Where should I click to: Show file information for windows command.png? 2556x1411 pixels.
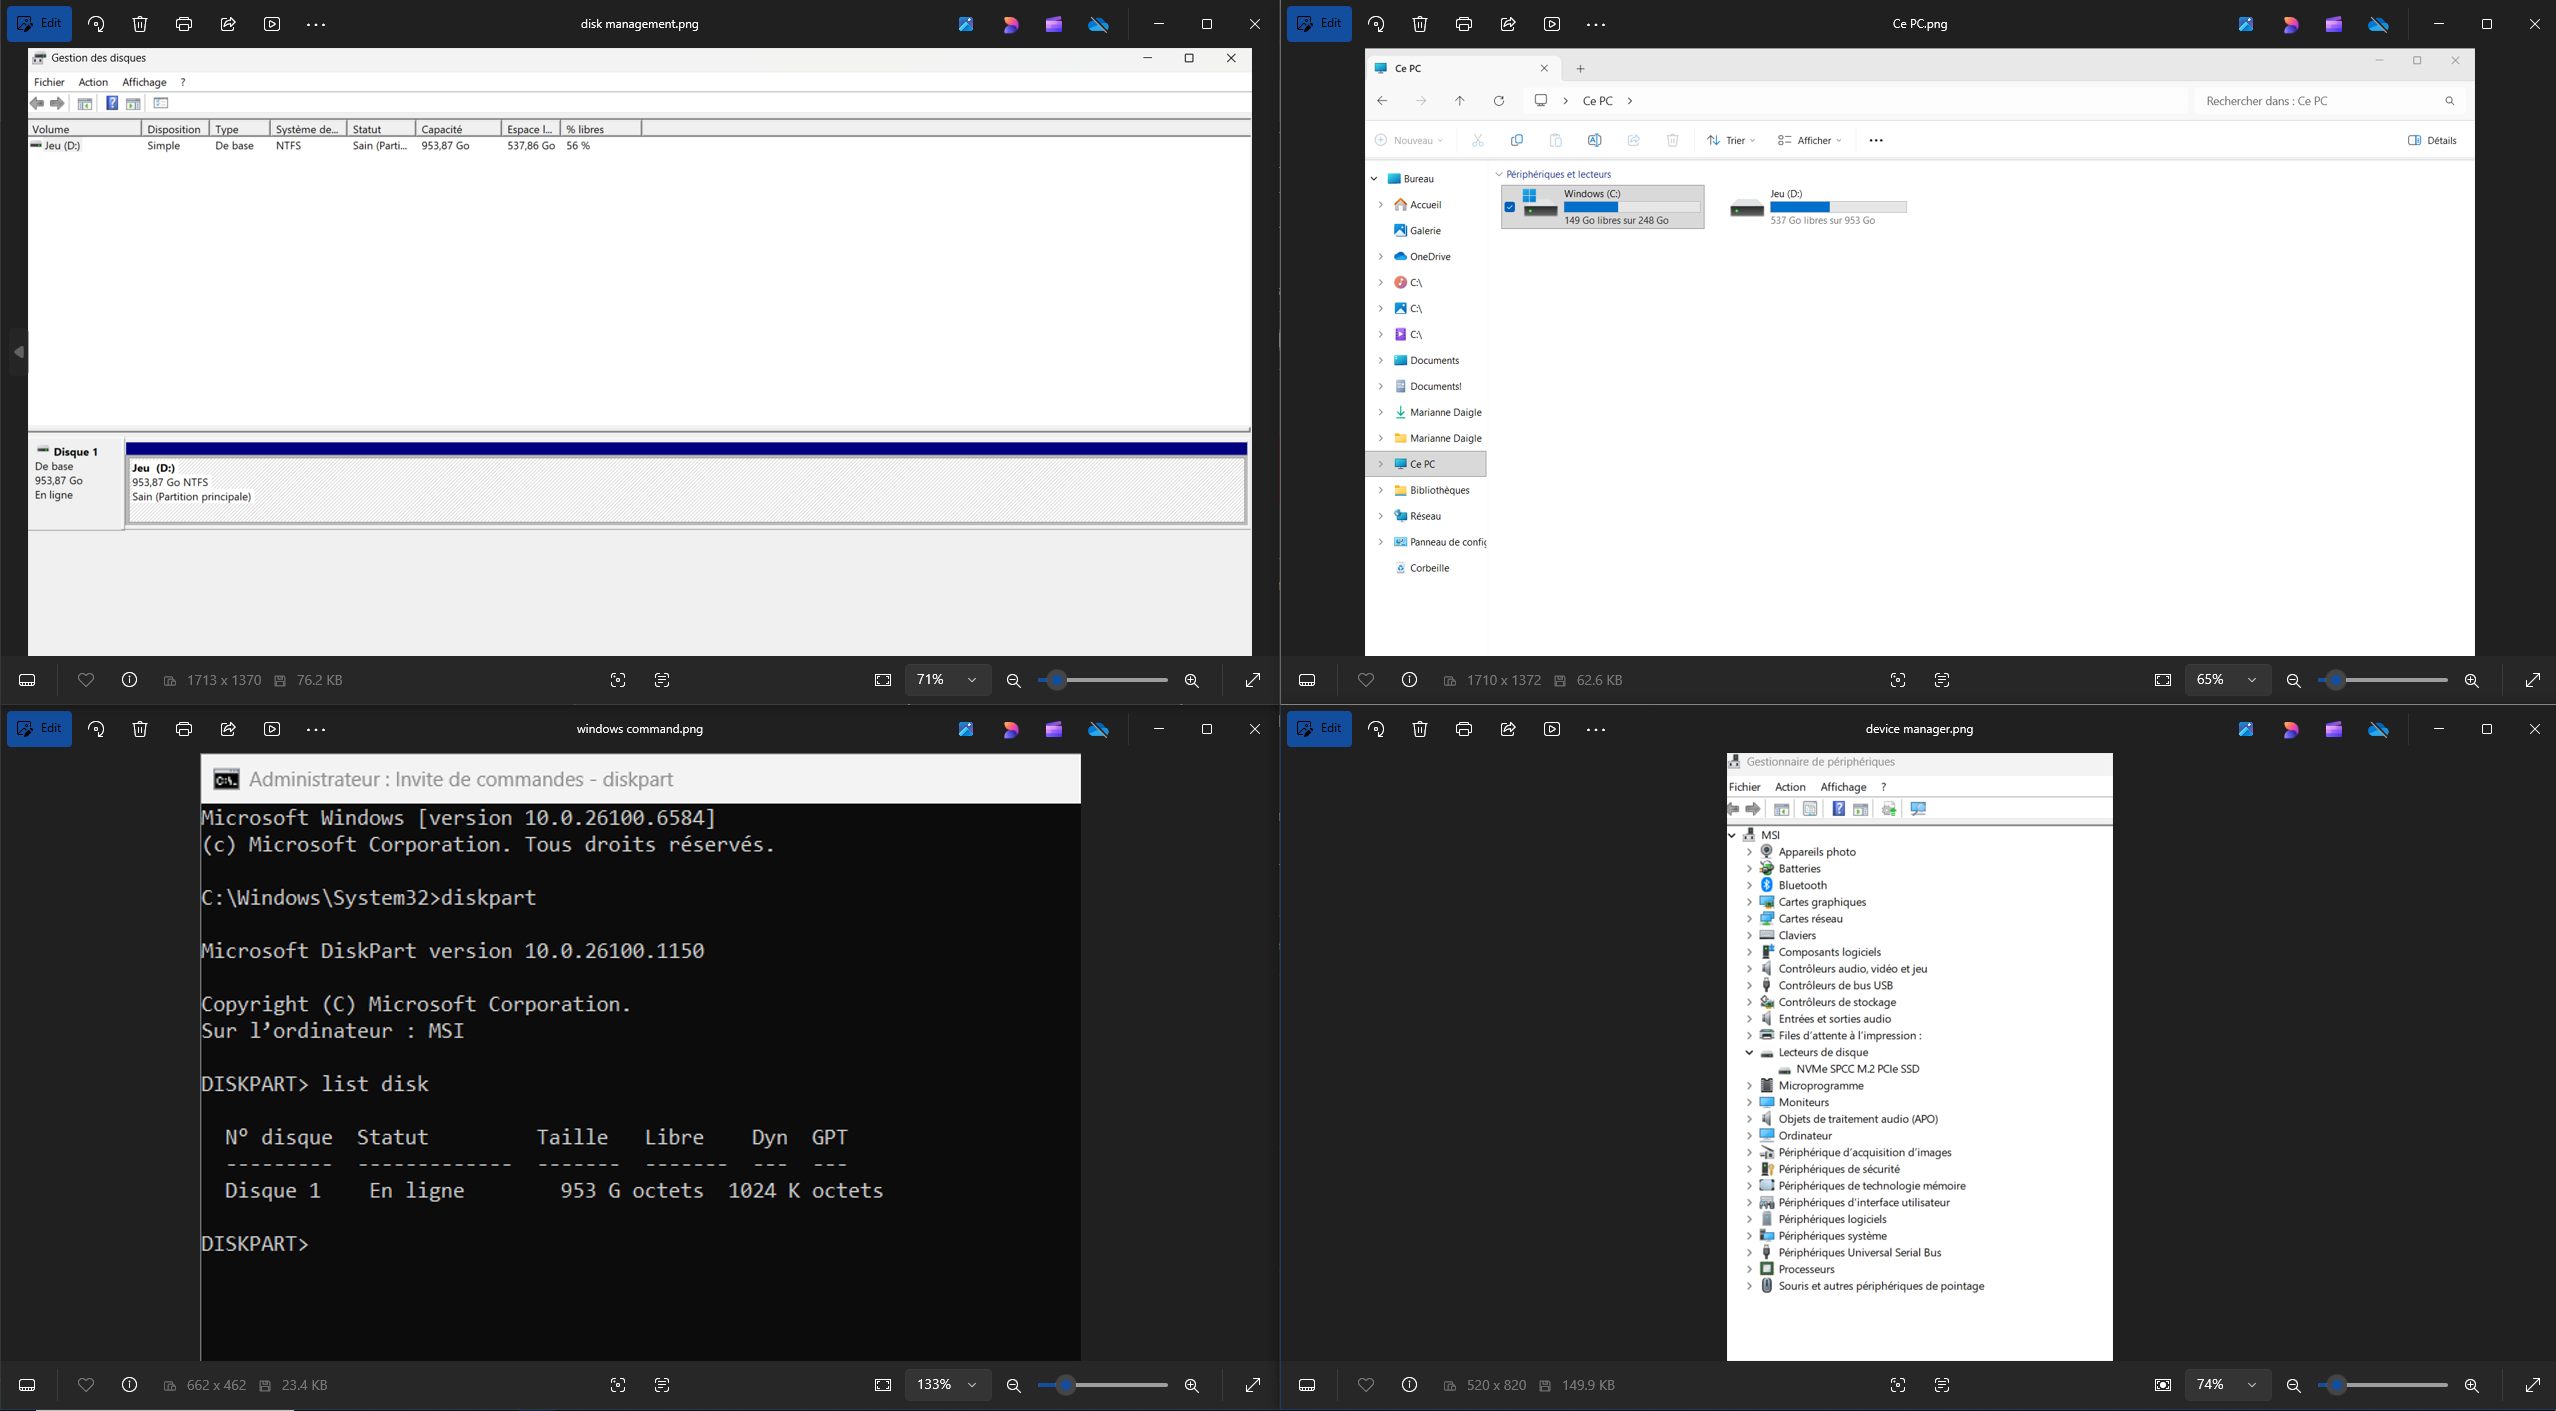(129, 1385)
